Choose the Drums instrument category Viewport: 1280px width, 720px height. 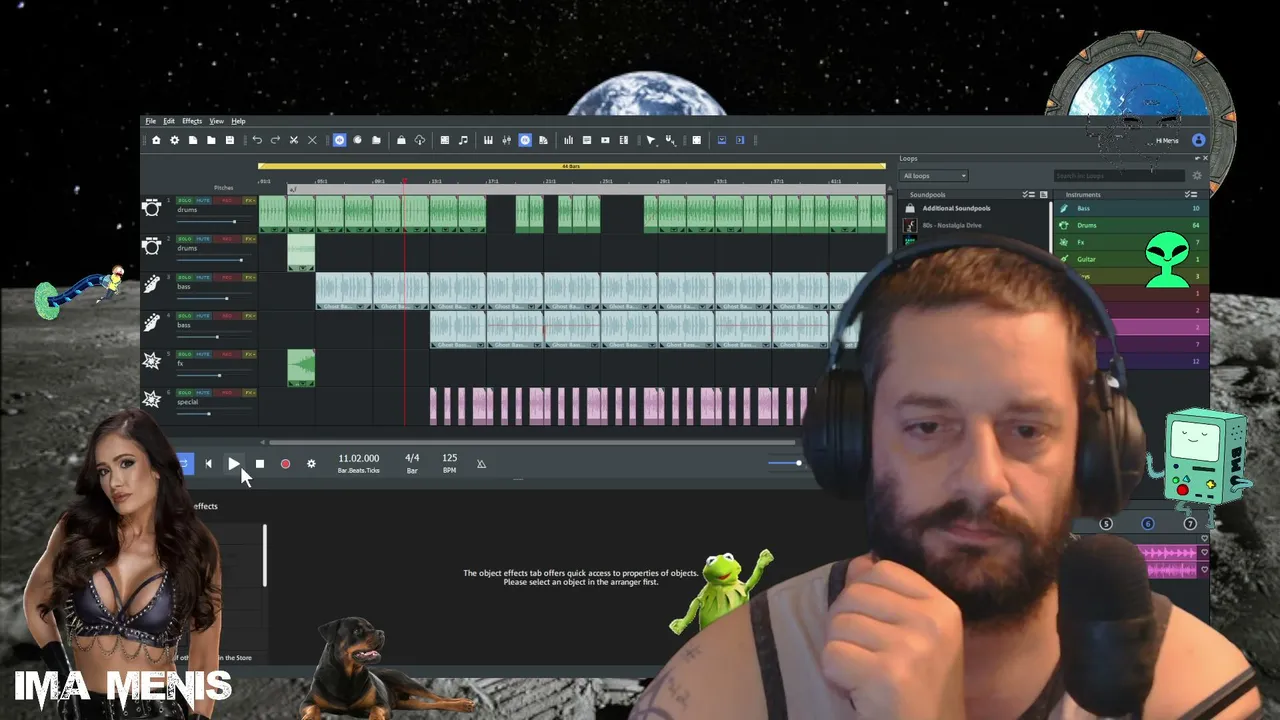[1132, 226]
